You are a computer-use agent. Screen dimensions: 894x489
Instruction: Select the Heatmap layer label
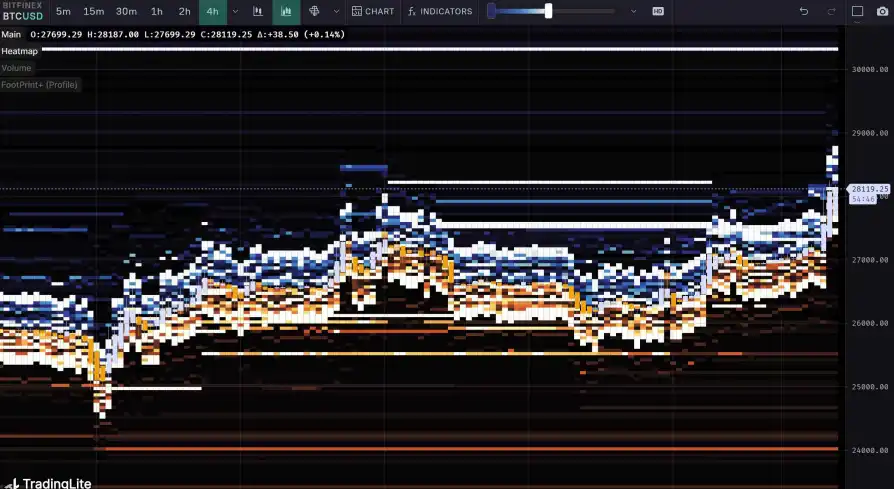pyautogui.click(x=19, y=50)
